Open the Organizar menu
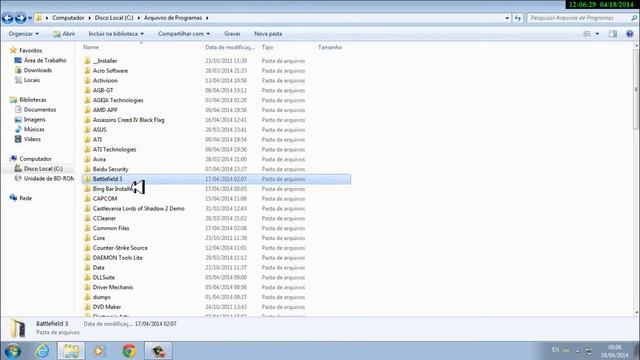This screenshot has width=640, height=360. pyautogui.click(x=24, y=34)
